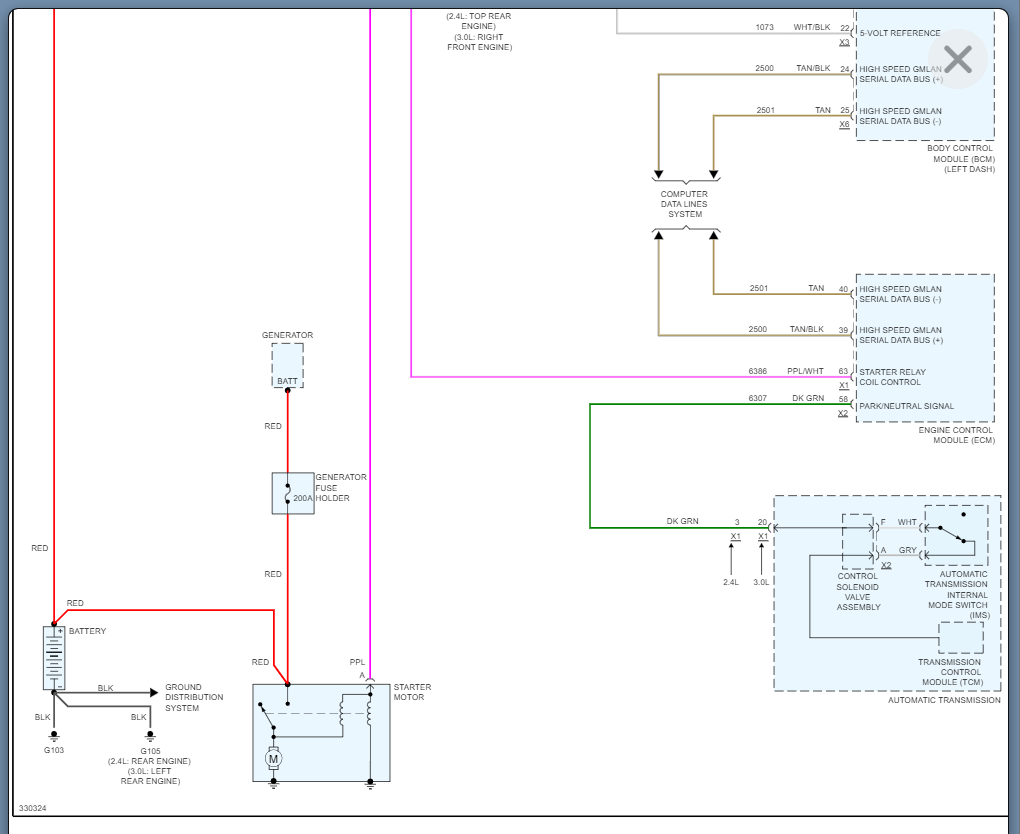Open the Ground Distribution System reference
1020x834 pixels.
[194, 697]
